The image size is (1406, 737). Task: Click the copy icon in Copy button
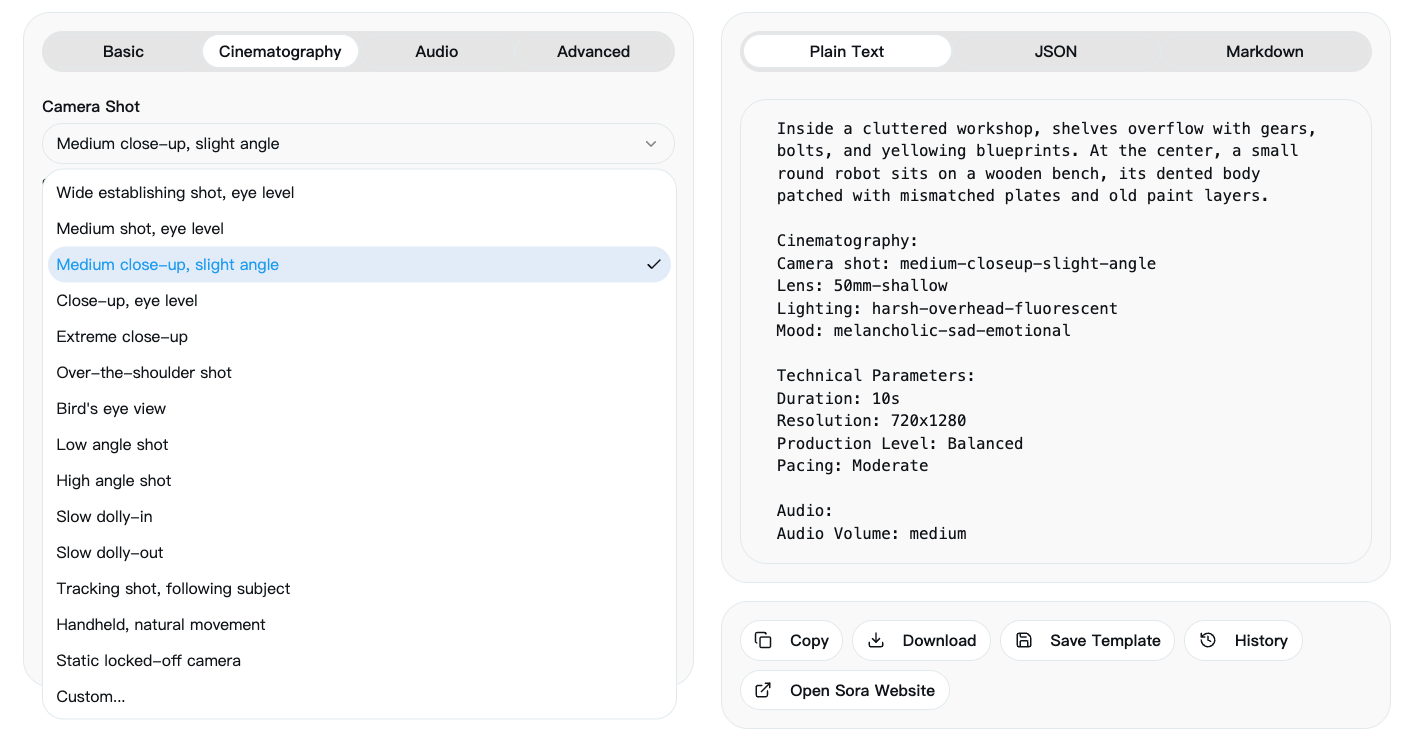click(763, 640)
